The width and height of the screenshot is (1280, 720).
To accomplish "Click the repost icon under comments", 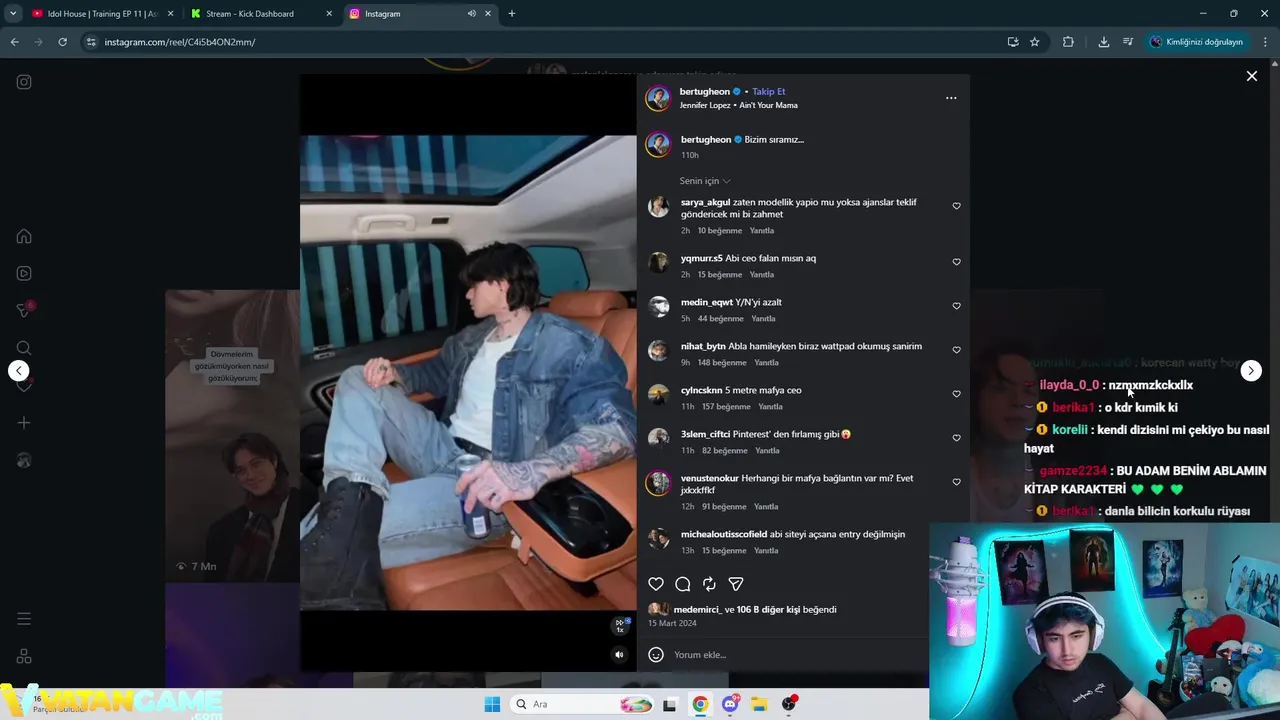I will click(x=709, y=584).
